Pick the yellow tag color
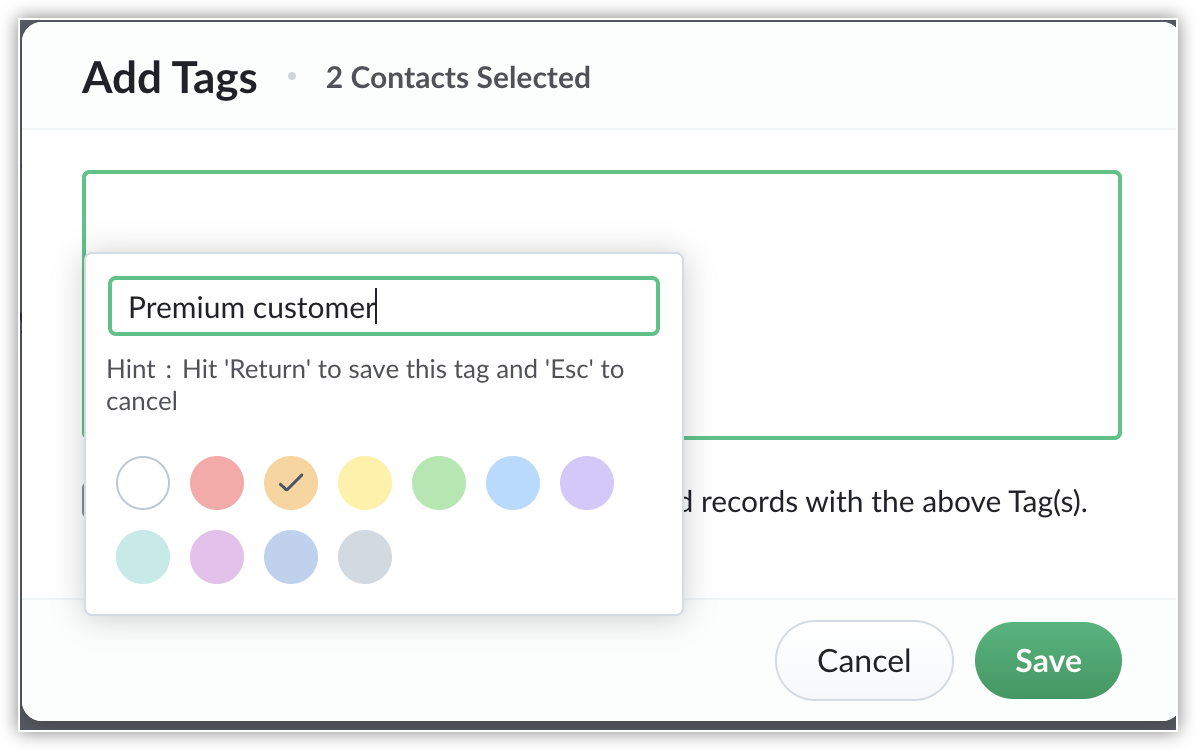Image resolution: width=1196 pixels, height=750 pixels. click(365, 484)
